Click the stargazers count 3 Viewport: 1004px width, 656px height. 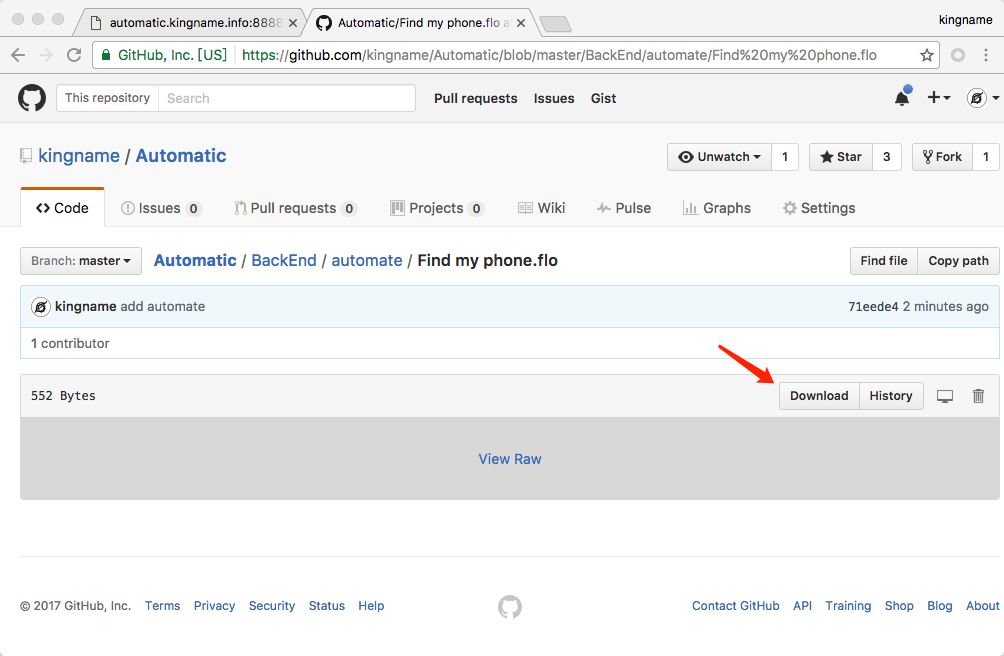(x=887, y=157)
